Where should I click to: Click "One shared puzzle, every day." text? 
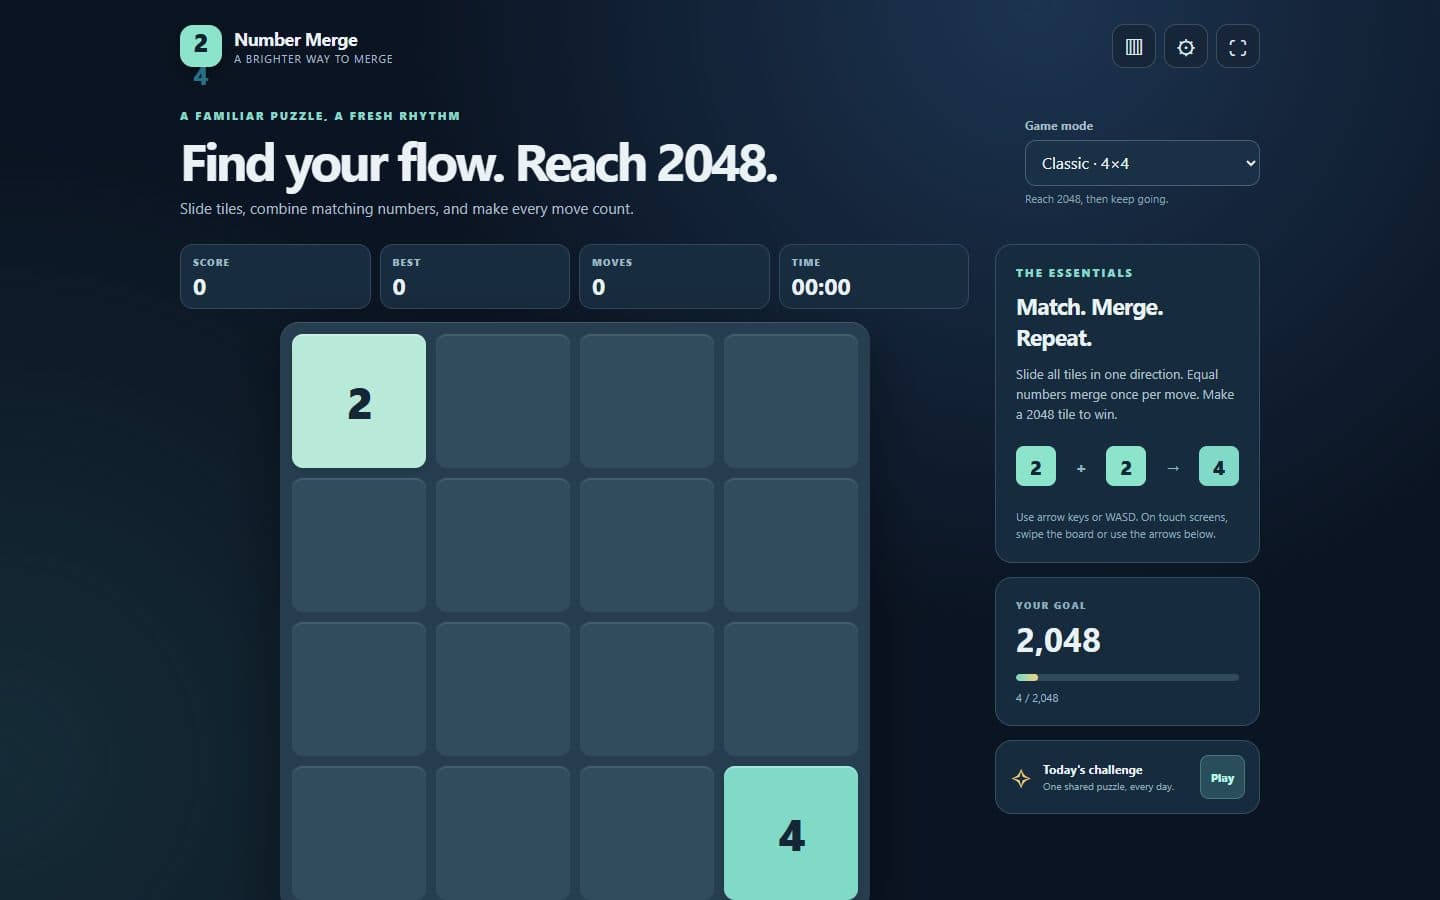(1108, 787)
